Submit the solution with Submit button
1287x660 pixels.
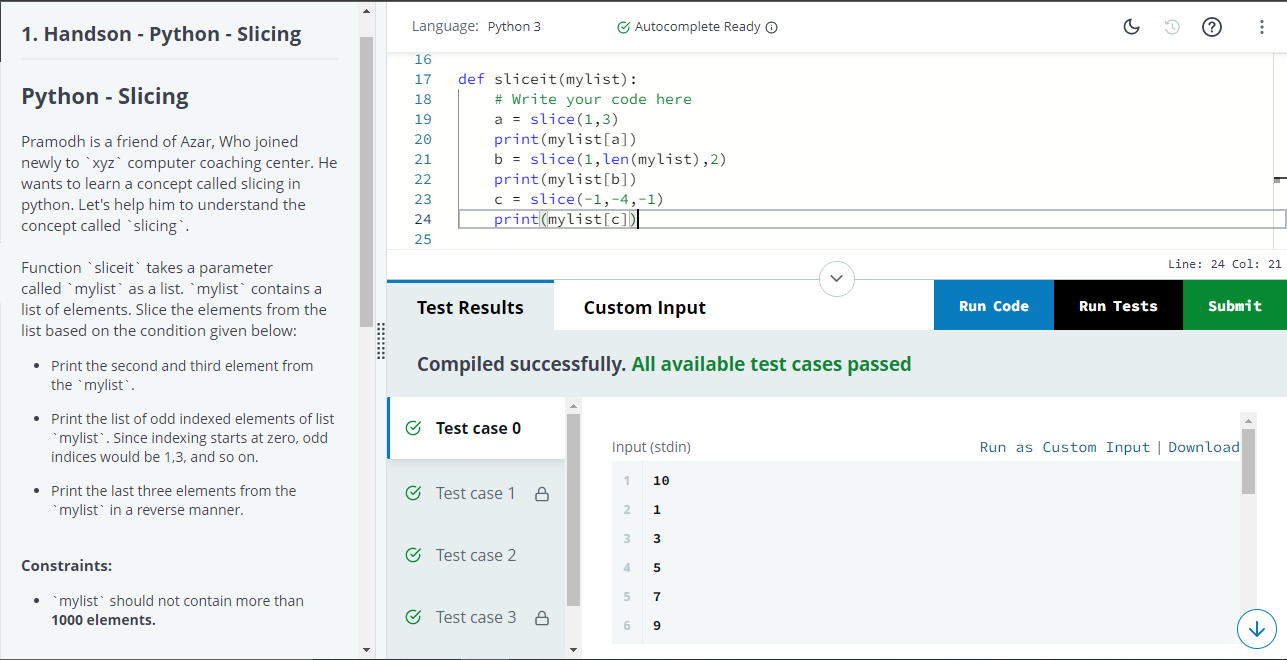click(1234, 306)
